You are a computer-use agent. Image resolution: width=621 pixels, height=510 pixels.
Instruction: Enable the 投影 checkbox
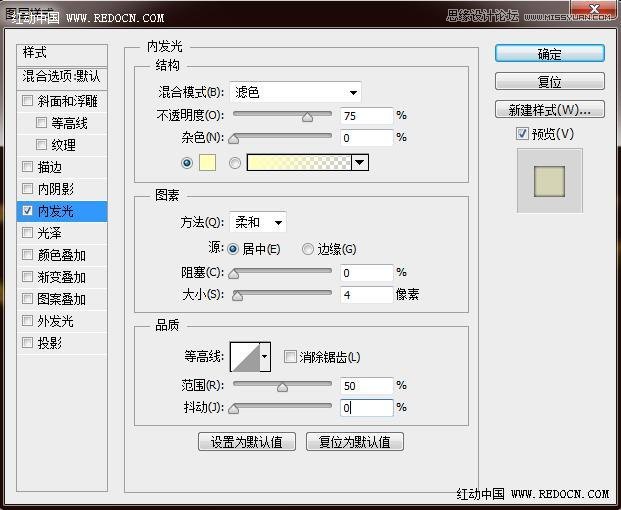[27, 342]
